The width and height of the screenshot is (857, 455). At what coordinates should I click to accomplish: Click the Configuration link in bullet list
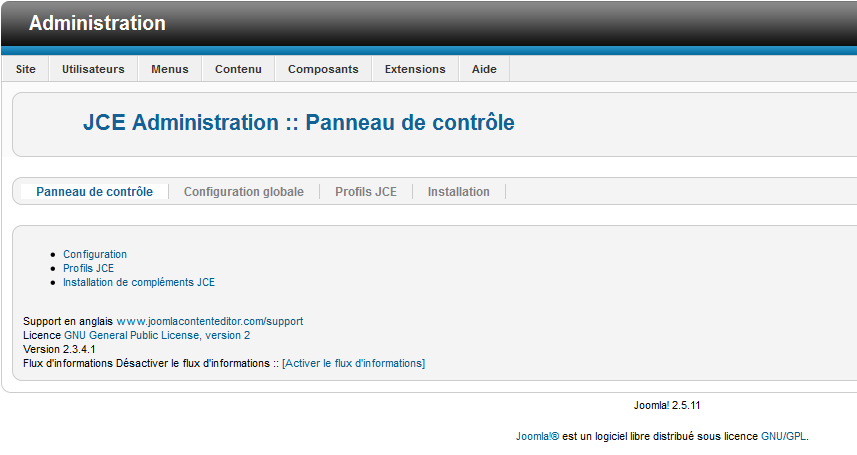[x=95, y=255]
